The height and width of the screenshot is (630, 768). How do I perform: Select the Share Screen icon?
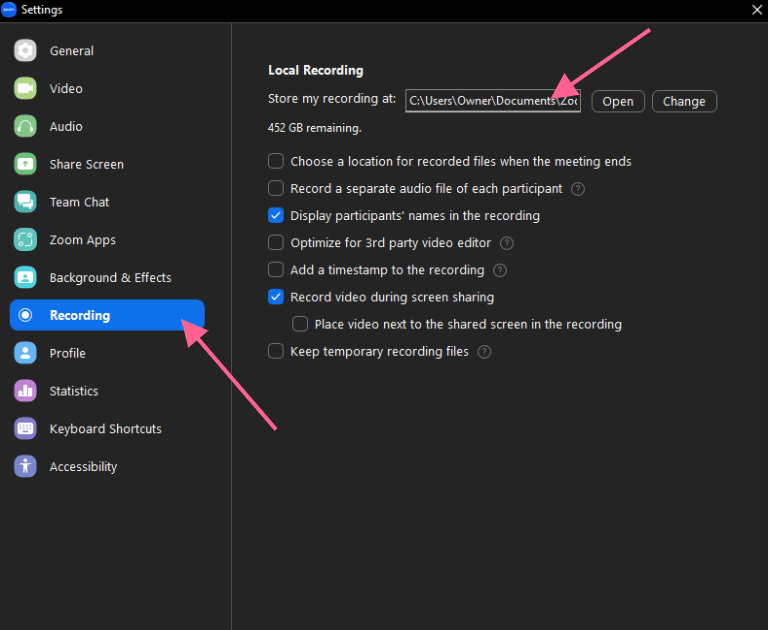tap(25, 164)
